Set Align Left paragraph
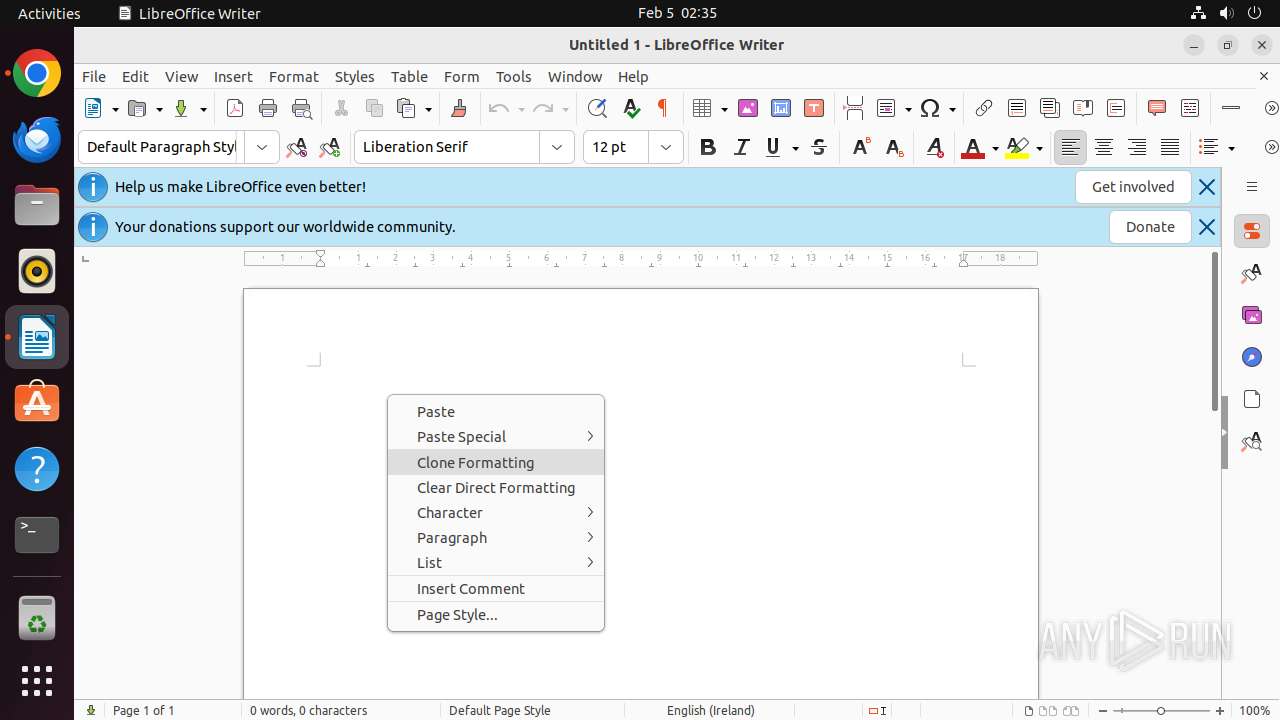Viewport: 1280px width, 720px height. 1070,147
